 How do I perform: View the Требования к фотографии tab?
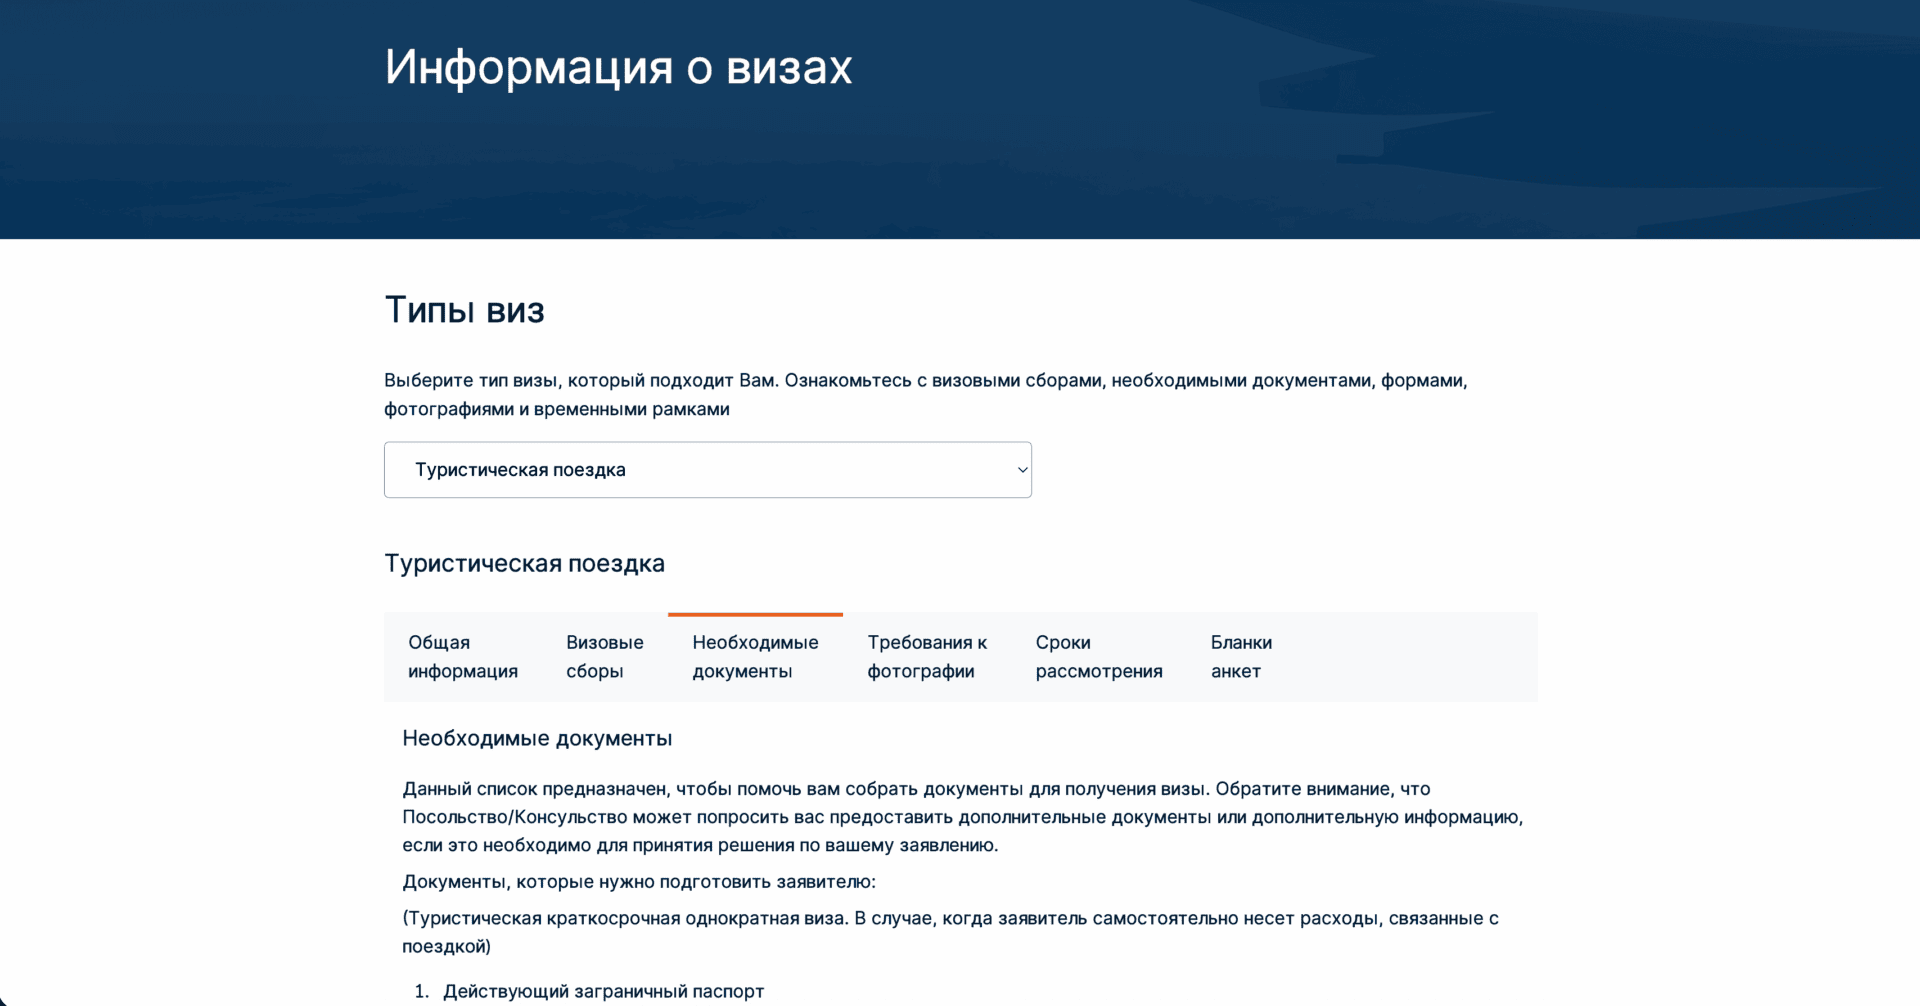pos(928,656)
